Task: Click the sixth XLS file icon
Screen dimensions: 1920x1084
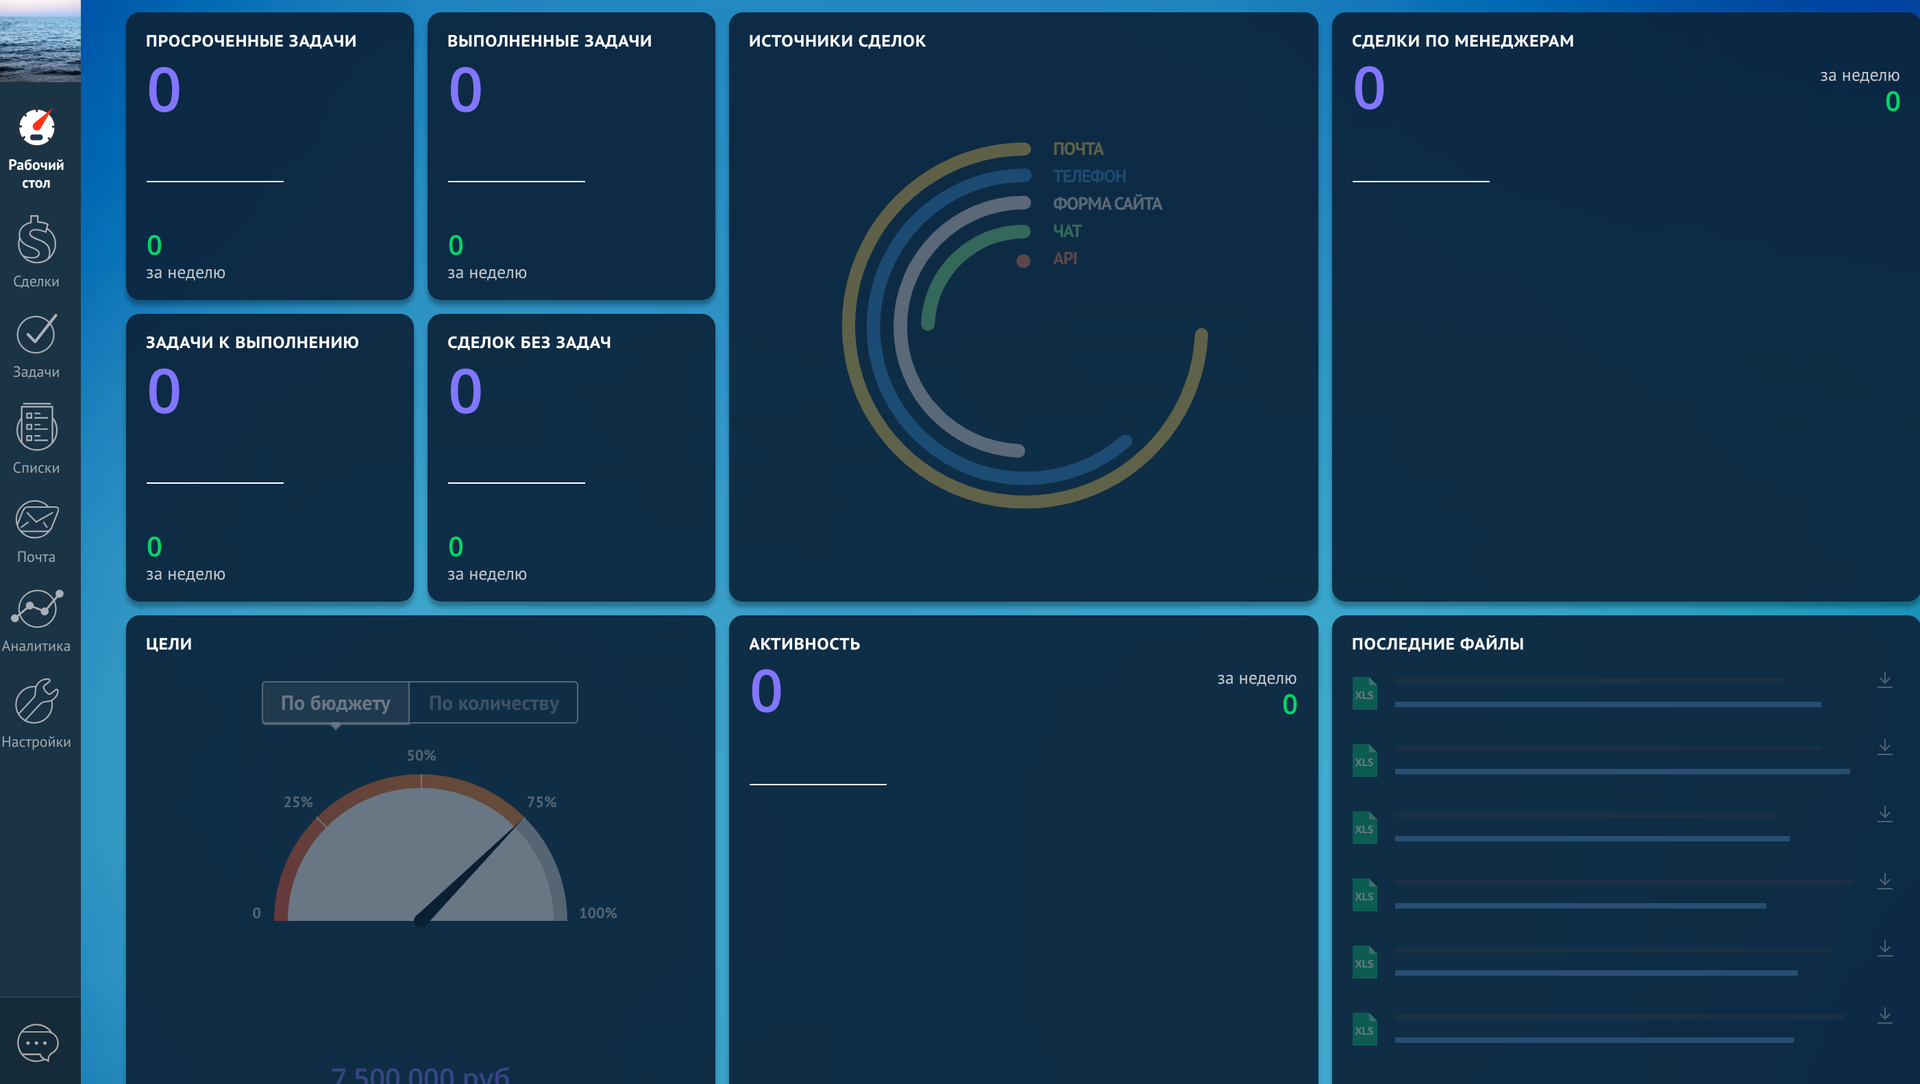Action: (1364, 1028)
